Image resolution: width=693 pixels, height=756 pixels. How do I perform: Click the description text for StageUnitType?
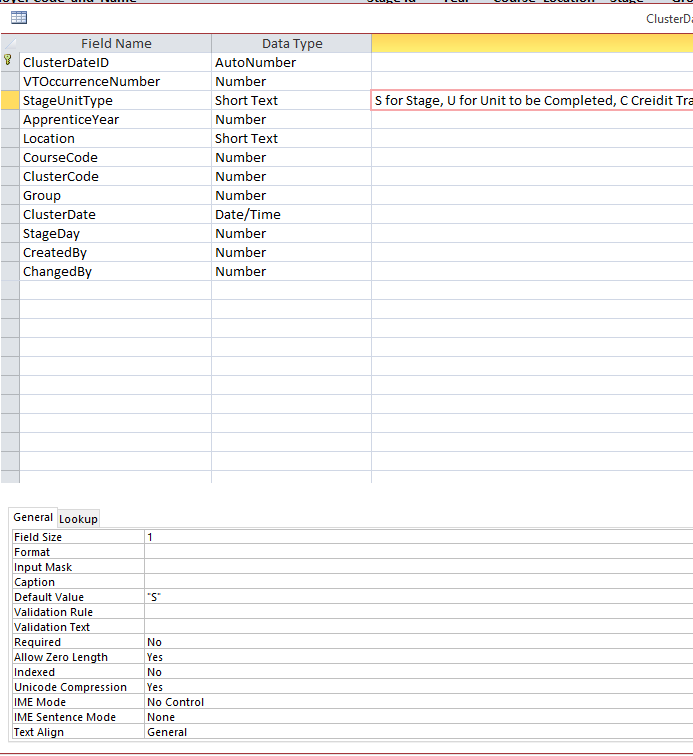(x=531, y=100)
